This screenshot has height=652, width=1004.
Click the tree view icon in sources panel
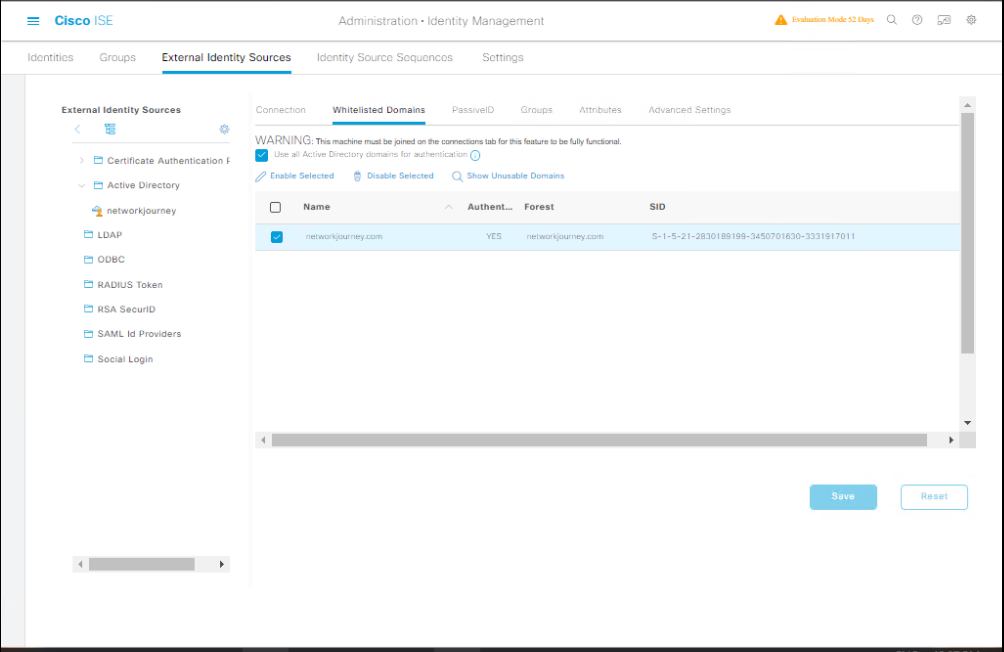point(110,129)
